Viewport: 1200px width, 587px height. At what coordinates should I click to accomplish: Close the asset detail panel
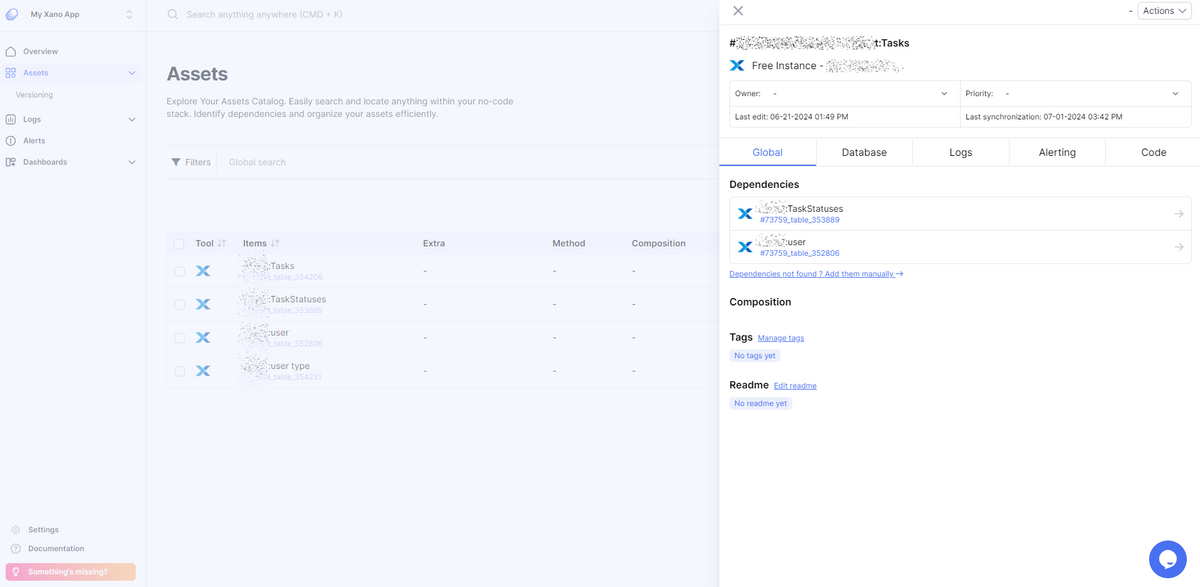[738, 11]
